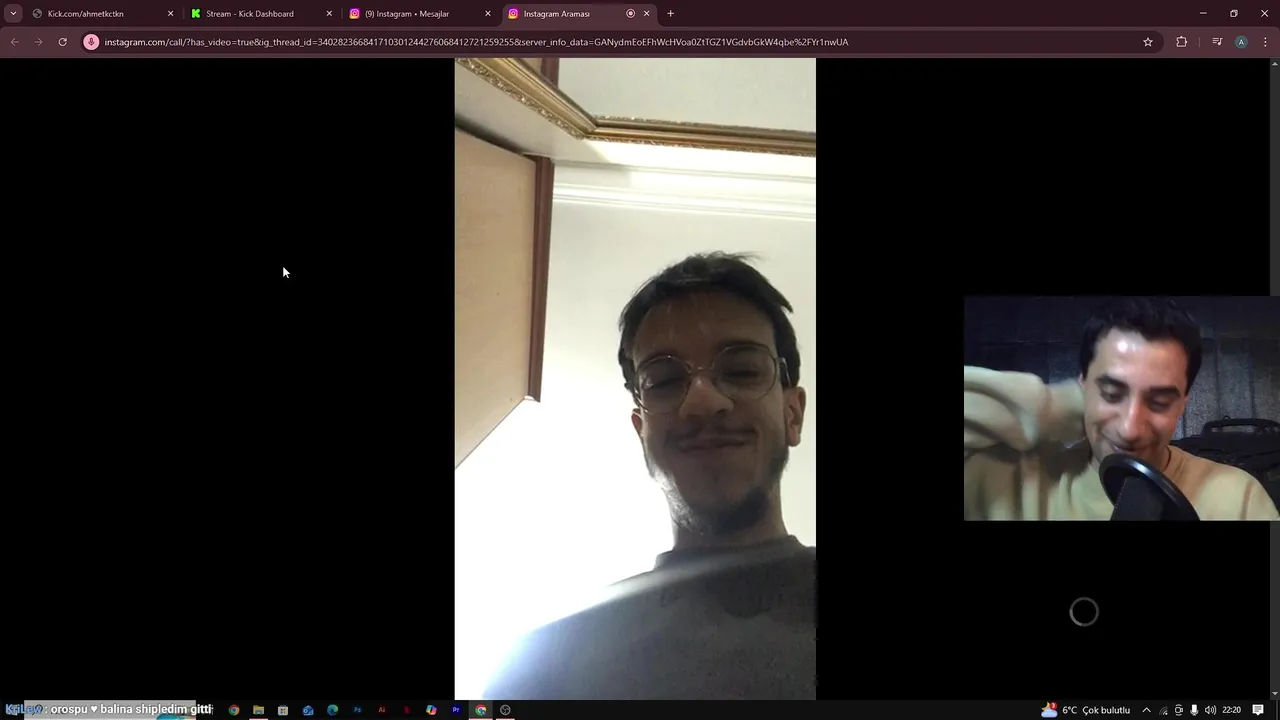Bookmark this page with the star icon
1280x720 pixels.
[x=1148, y=42]
